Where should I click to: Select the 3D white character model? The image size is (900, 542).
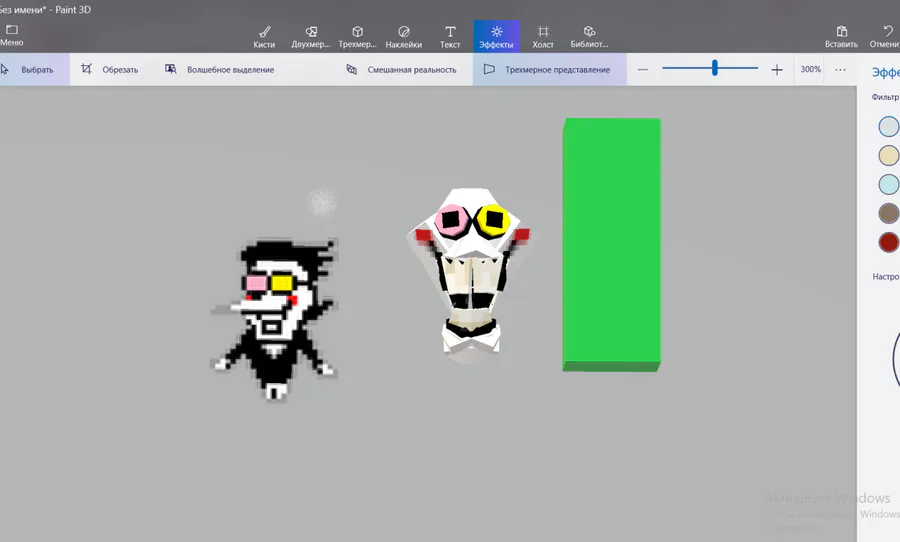click(469, 272)
